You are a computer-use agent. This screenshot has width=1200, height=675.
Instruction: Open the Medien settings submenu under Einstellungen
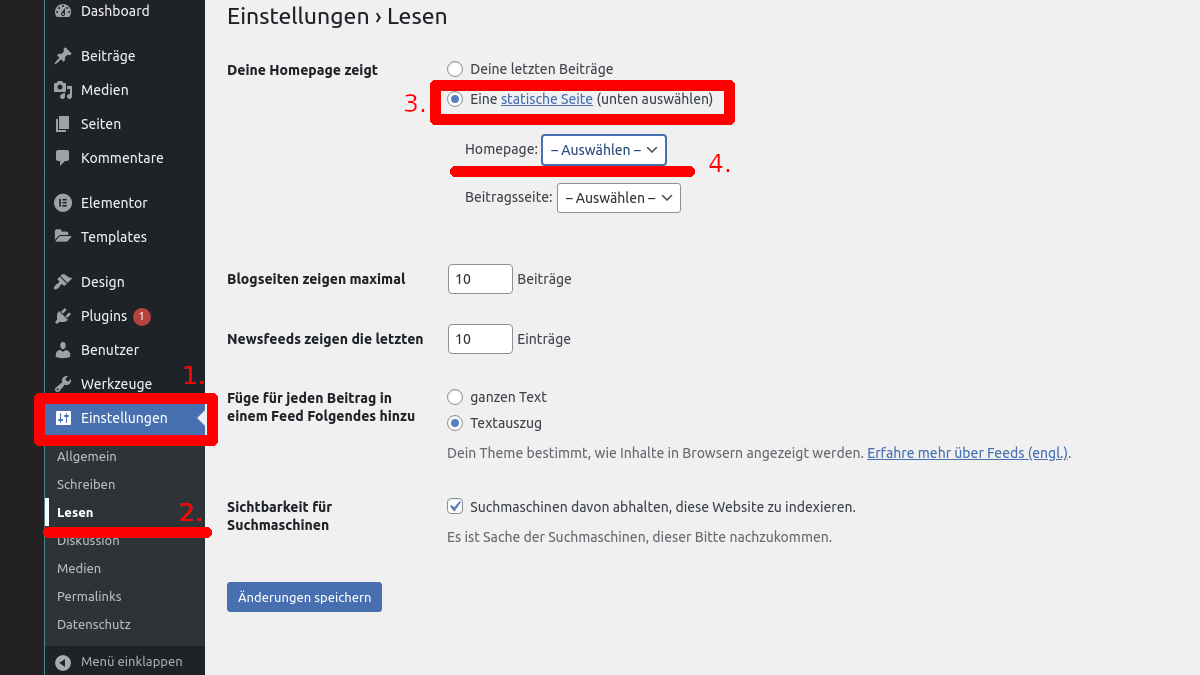pos(79,569)
